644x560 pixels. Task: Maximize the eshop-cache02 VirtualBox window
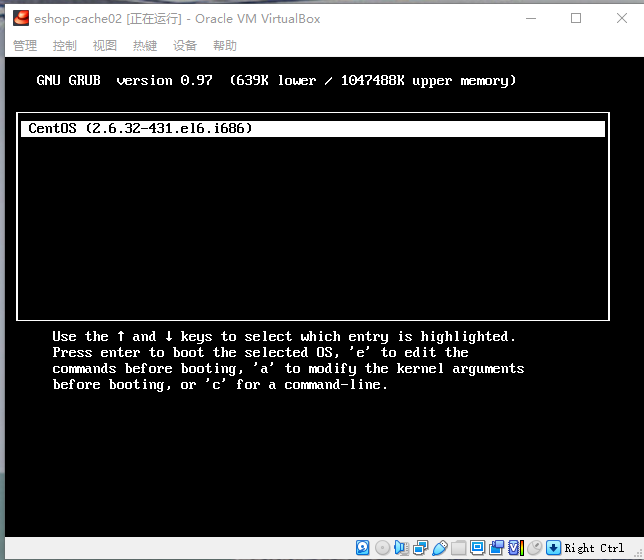576,18
